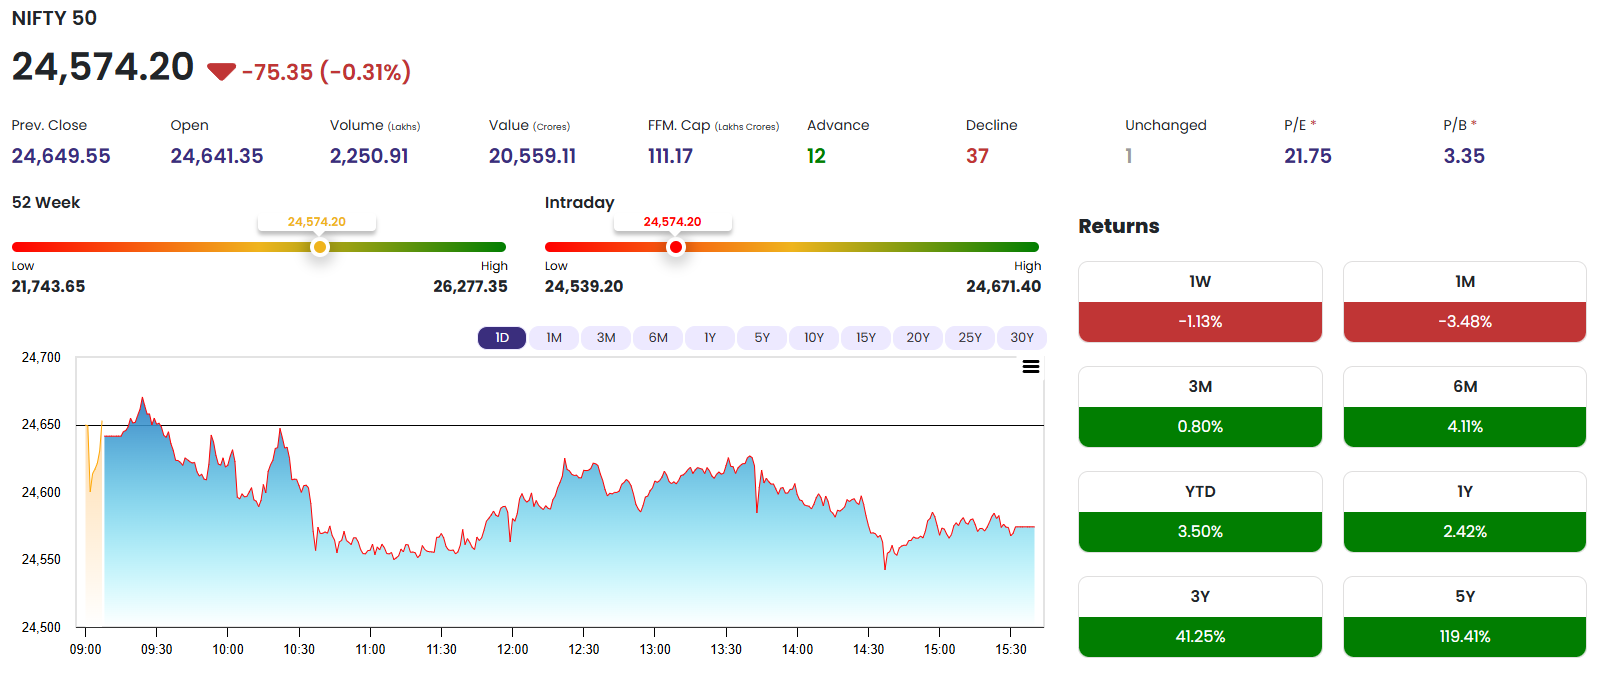Switch chart to 5Y range

pyautogui.click(x=762, y=338)
